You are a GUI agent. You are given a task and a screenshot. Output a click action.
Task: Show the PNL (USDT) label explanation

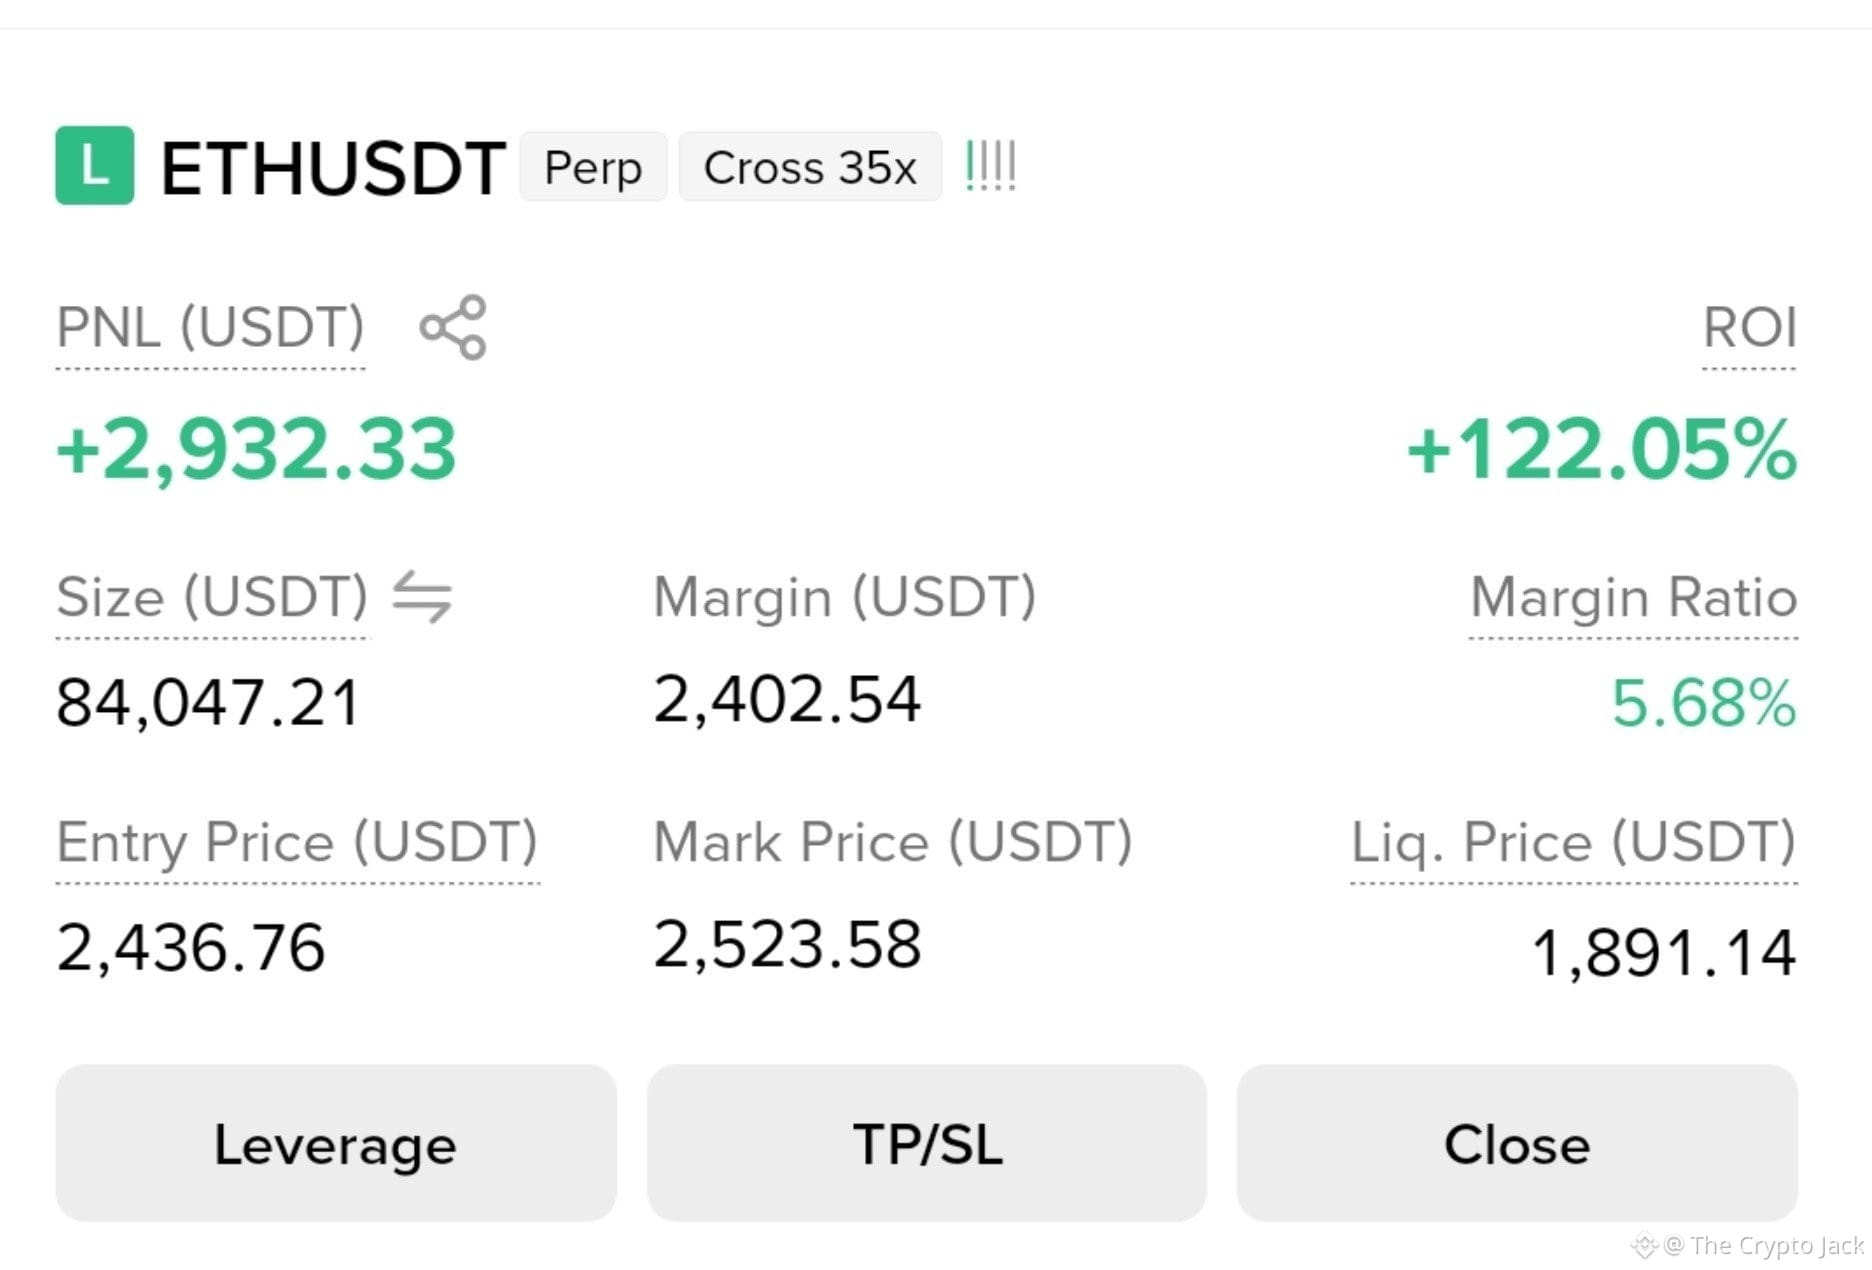[x=210, y=328]
